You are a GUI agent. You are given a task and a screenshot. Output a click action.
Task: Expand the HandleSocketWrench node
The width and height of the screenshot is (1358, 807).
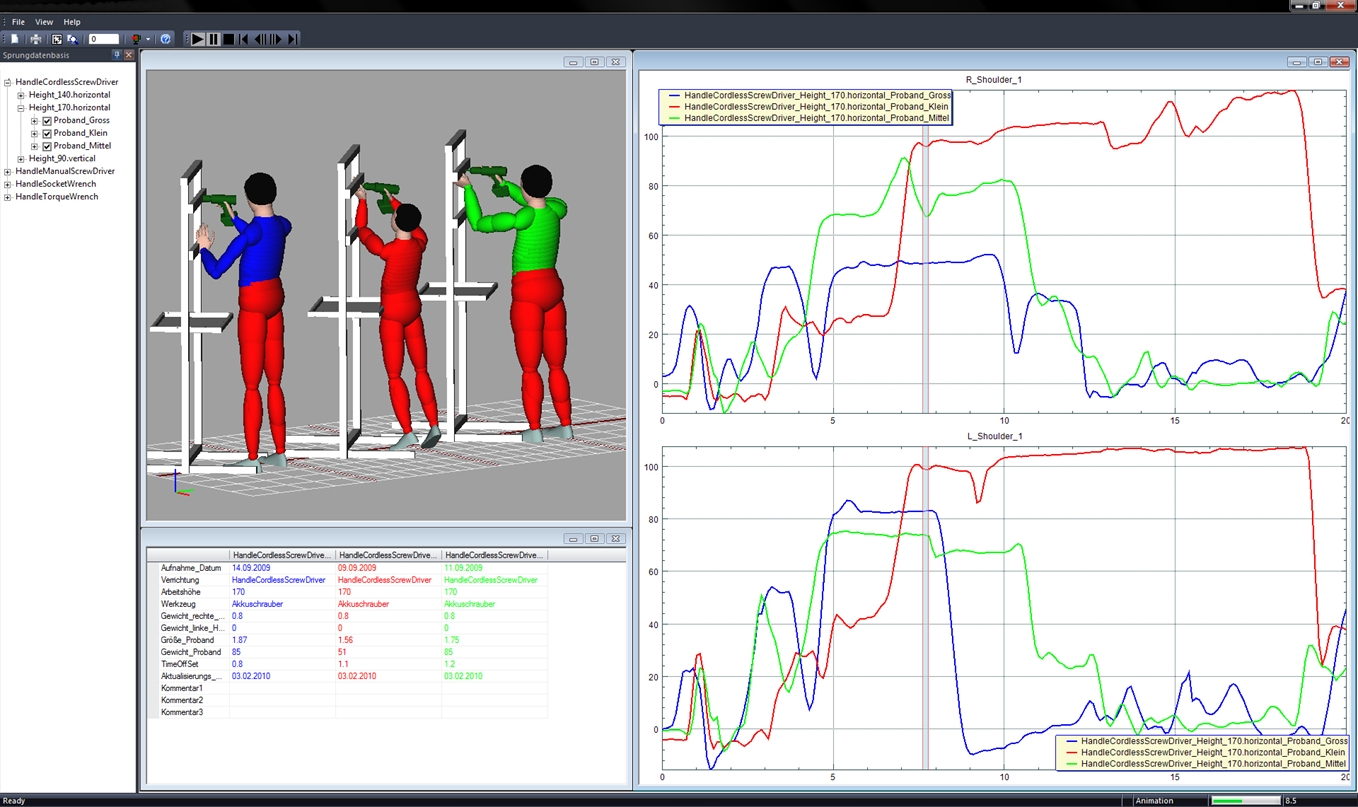(x=8, y=184)
